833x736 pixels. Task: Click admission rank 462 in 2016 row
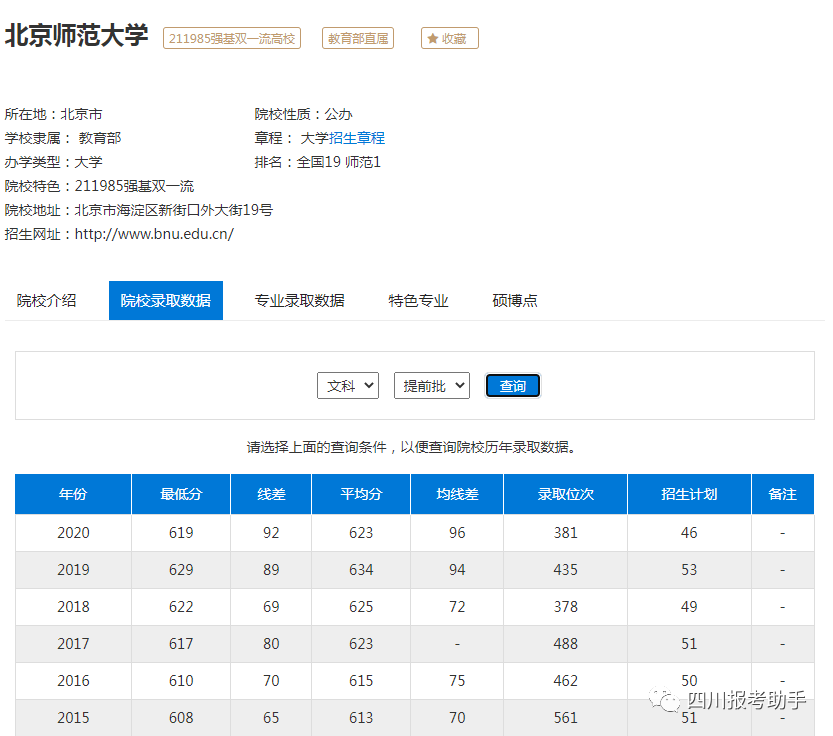point(565,681)
